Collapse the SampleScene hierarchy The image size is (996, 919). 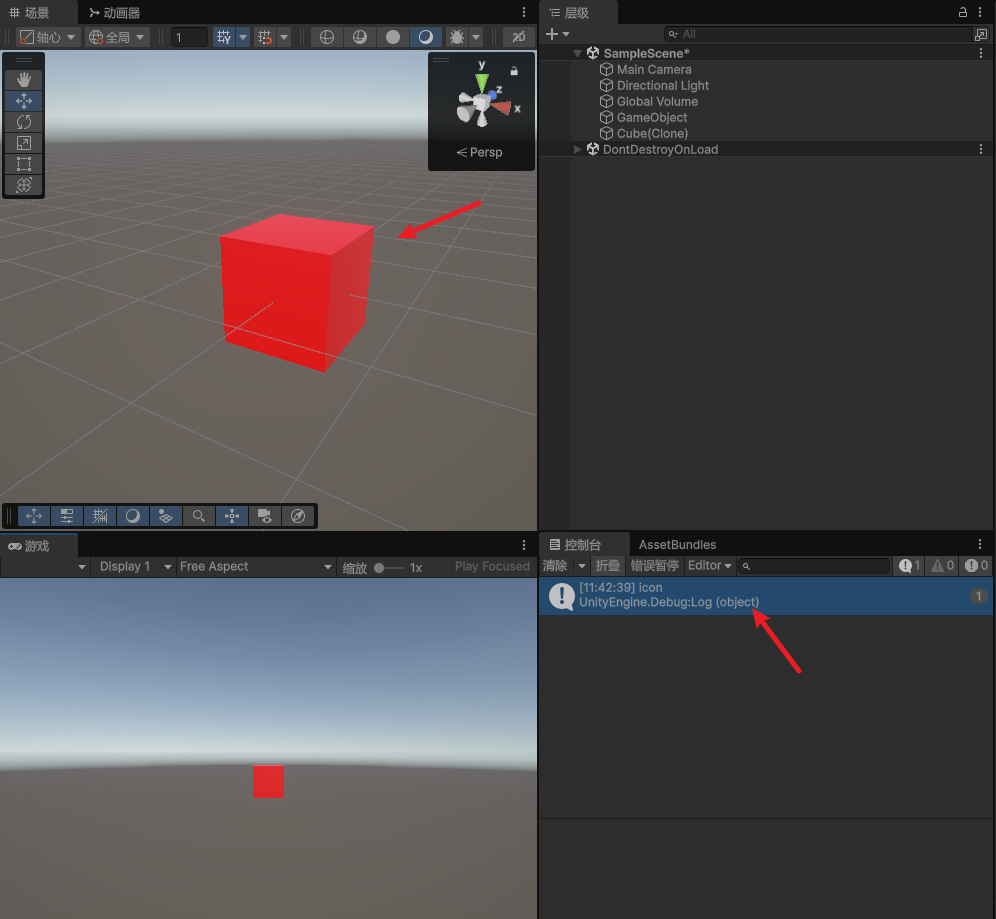click(x=578, y=53)
